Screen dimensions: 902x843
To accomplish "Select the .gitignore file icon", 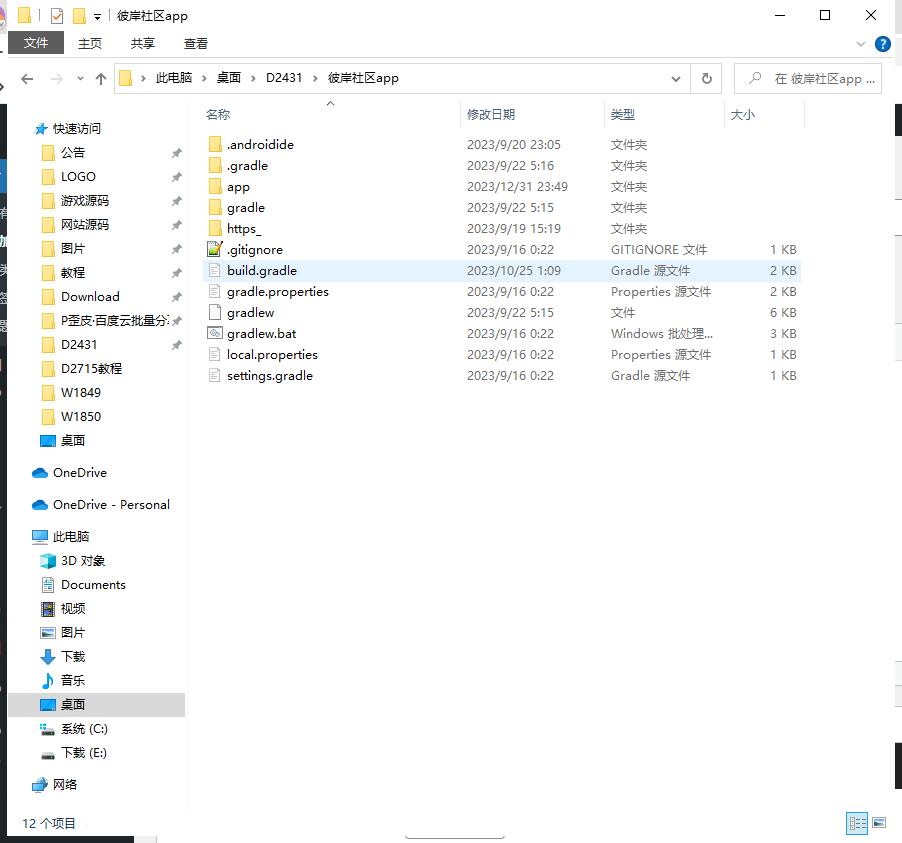I will pyautogui.click(x=215, y=249).
